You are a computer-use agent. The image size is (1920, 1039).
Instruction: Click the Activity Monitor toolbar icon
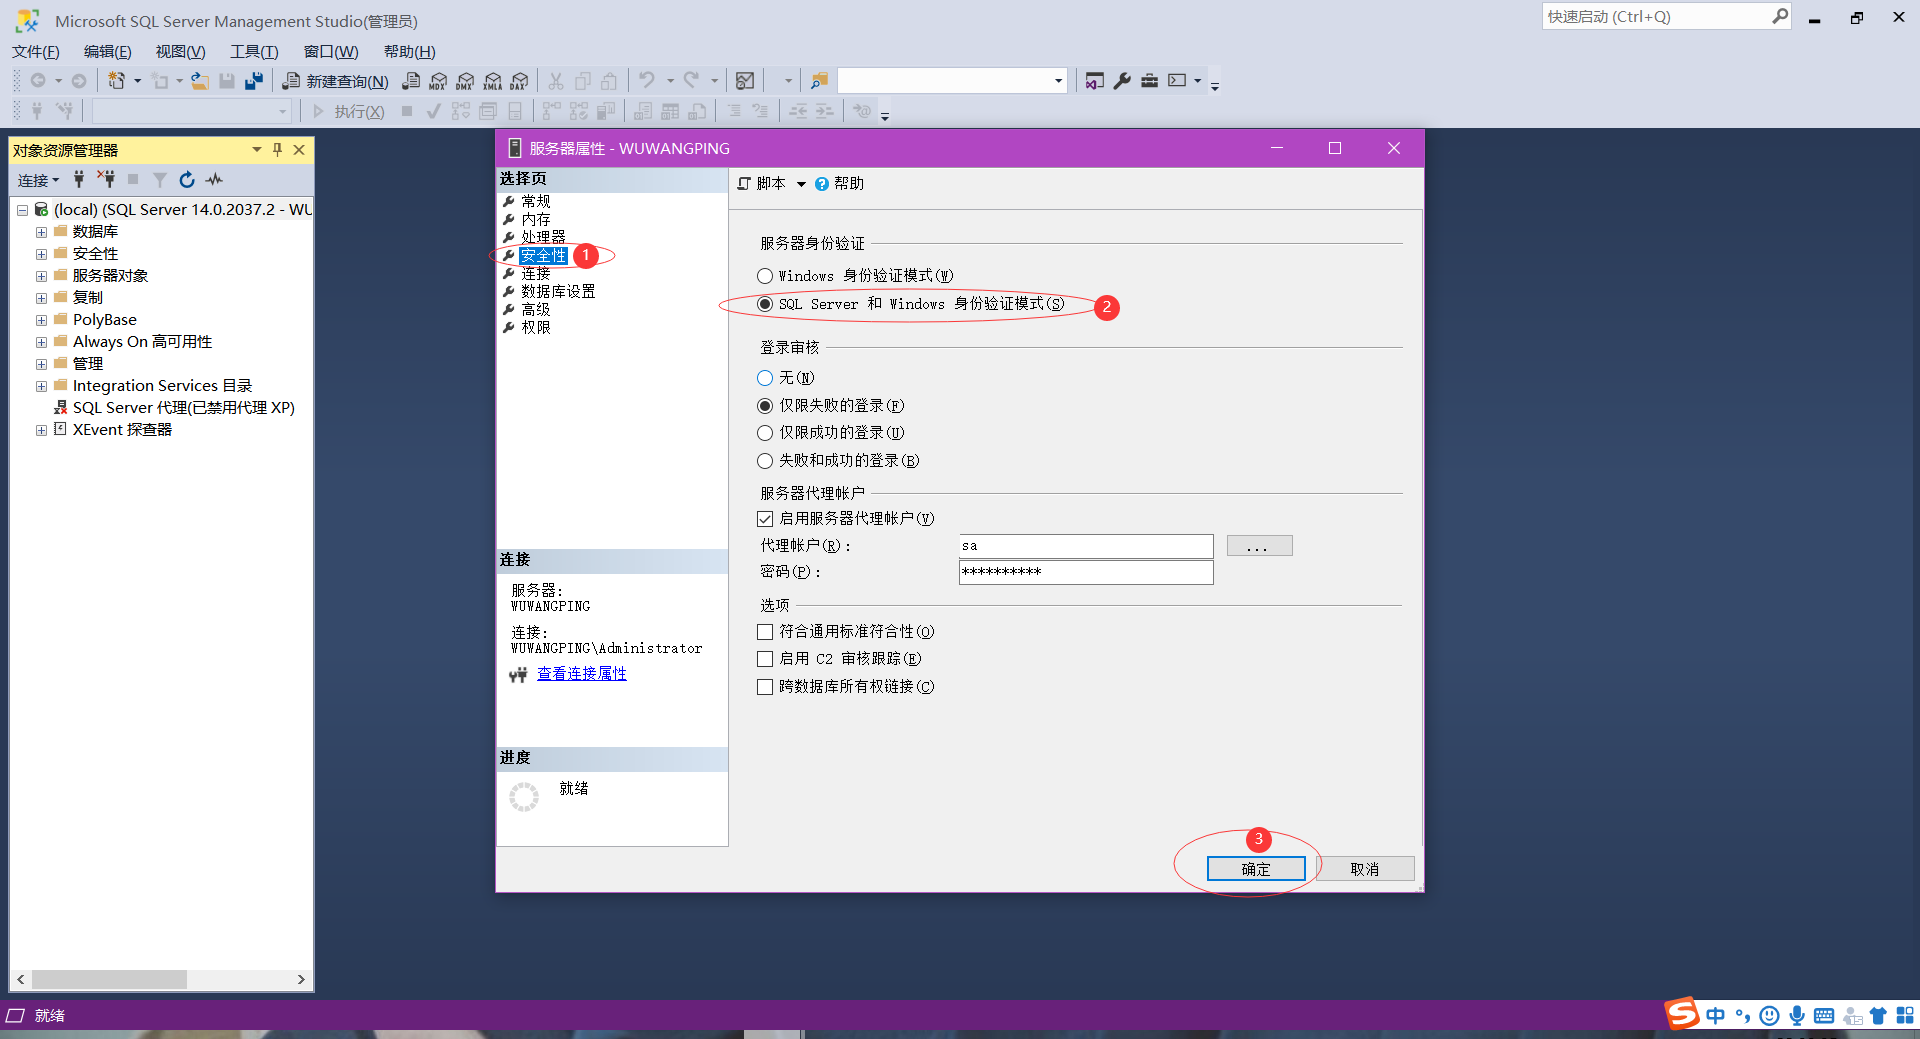pos(745,81)
